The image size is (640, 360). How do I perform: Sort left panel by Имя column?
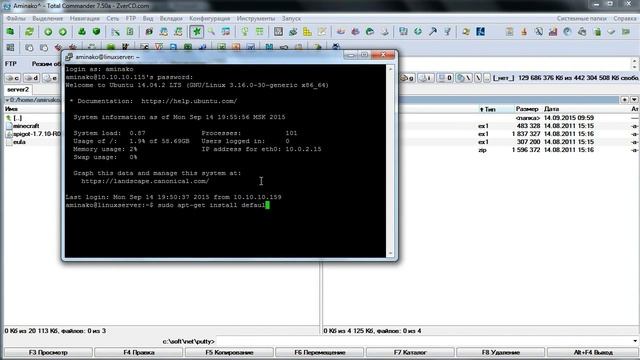coord(11,109)
